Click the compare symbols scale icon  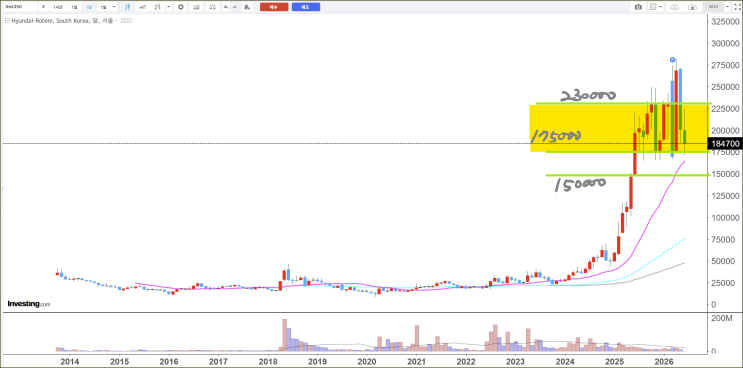pos(213,7)
